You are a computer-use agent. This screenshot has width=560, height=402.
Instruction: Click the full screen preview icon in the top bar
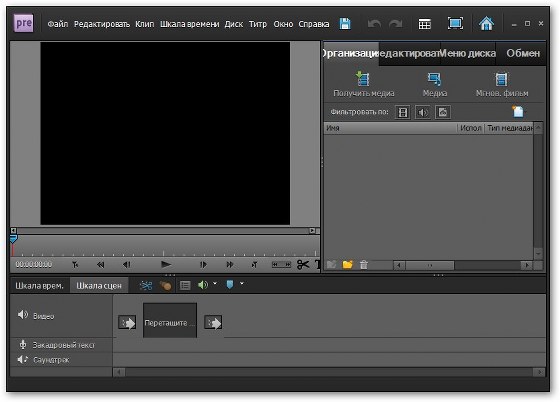455,24
